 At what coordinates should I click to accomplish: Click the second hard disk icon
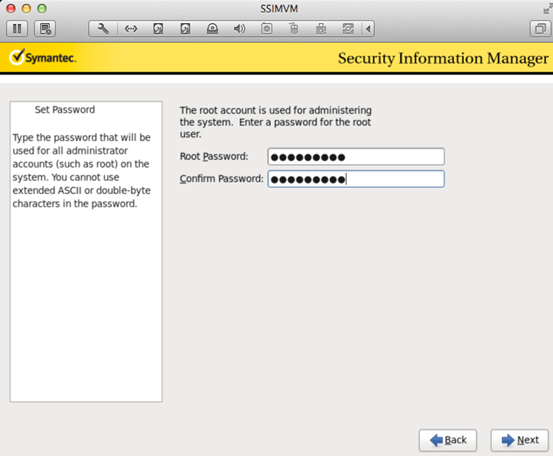coord(185,29)
